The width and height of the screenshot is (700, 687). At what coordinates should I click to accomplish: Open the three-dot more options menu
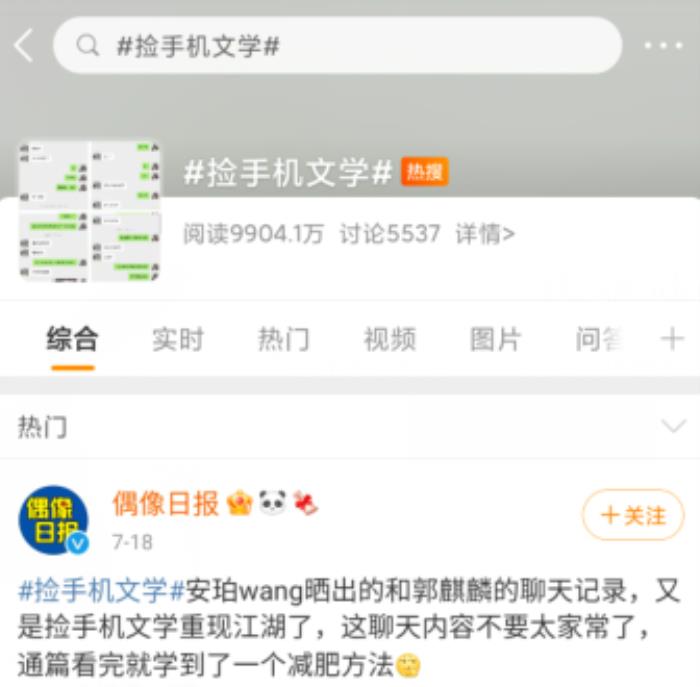[663, 45]
